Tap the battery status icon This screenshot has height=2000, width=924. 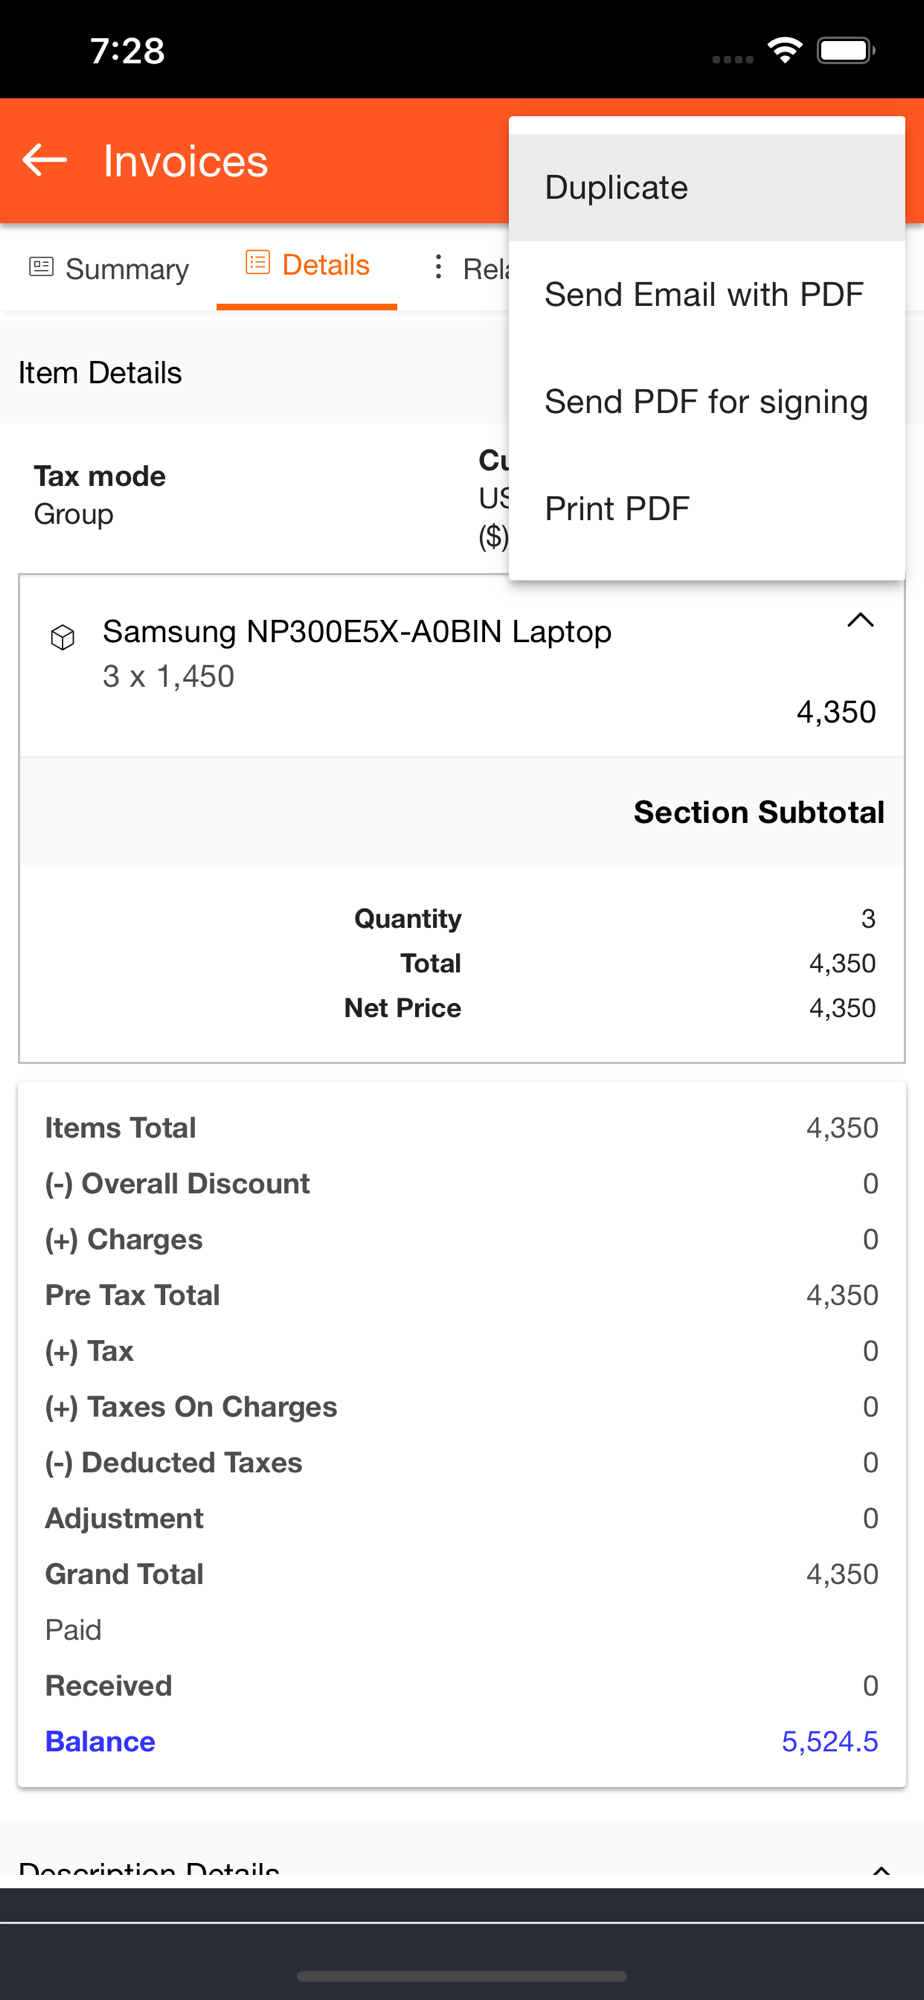point(846,50)
